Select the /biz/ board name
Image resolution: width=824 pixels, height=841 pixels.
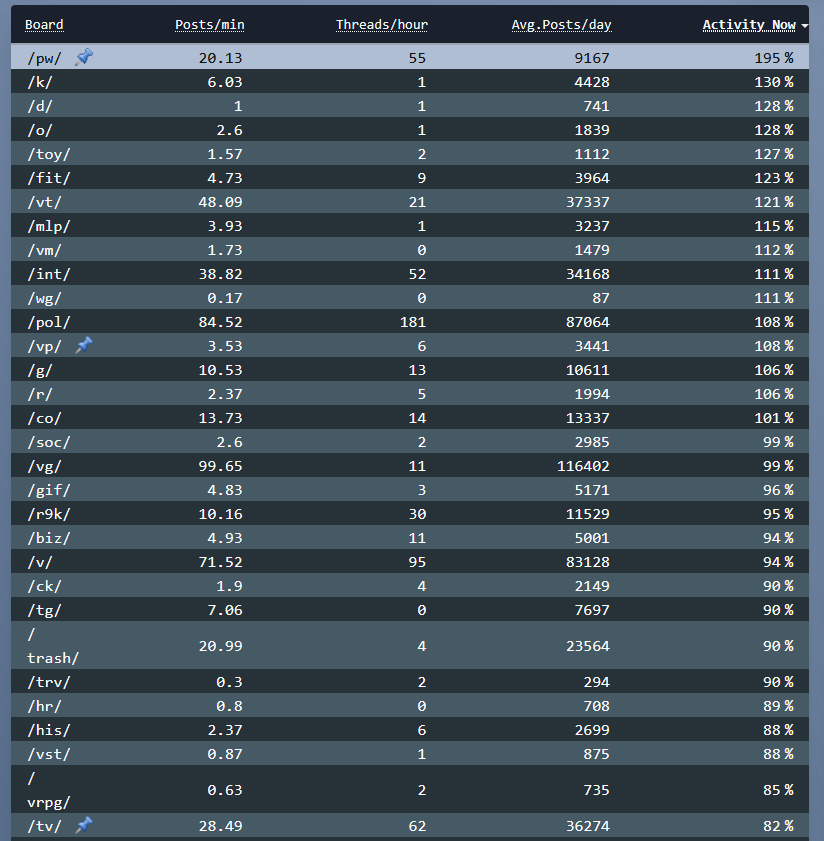coord(49,538)
